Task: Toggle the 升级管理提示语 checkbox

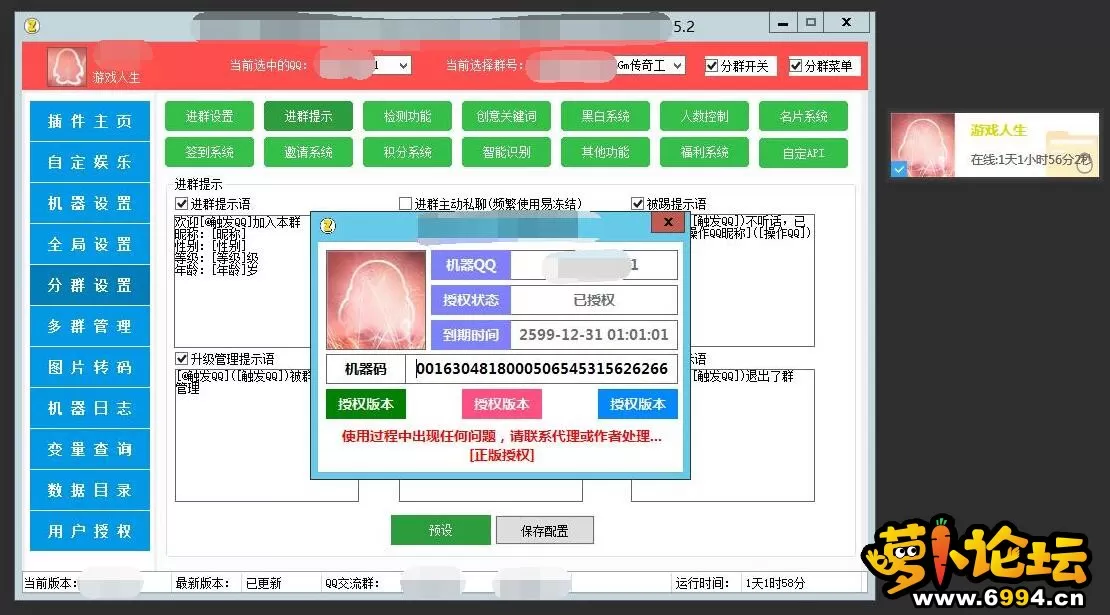Action: (182, 359)
